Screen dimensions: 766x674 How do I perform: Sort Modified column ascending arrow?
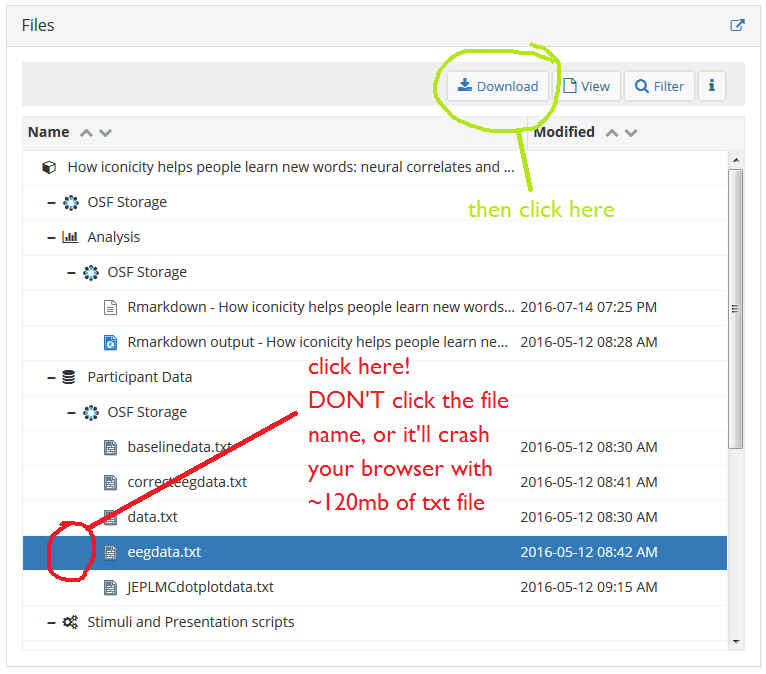pos(611,133)
